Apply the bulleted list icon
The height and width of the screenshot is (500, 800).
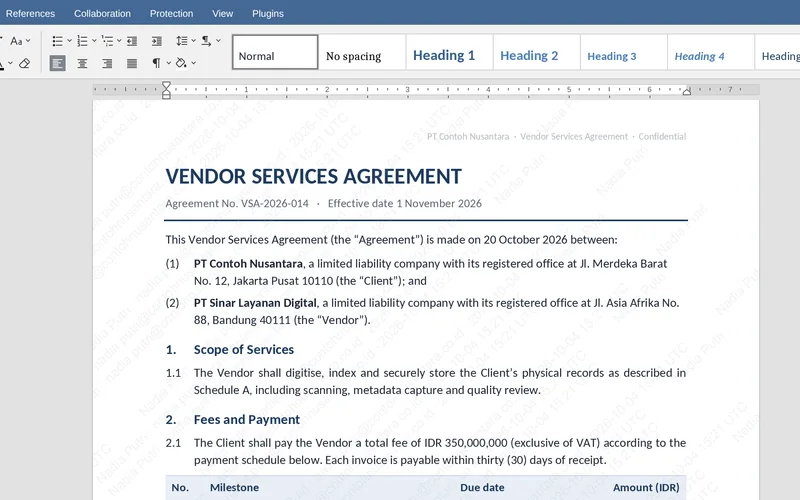57,41
